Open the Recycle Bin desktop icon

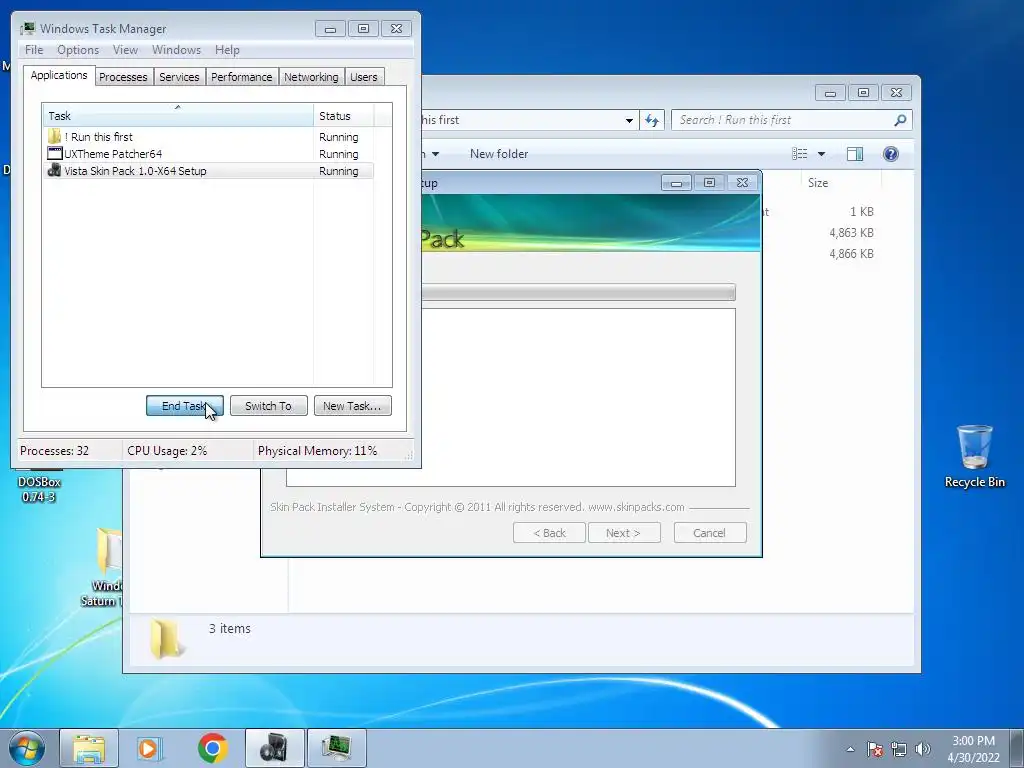(x=974, y=456)
